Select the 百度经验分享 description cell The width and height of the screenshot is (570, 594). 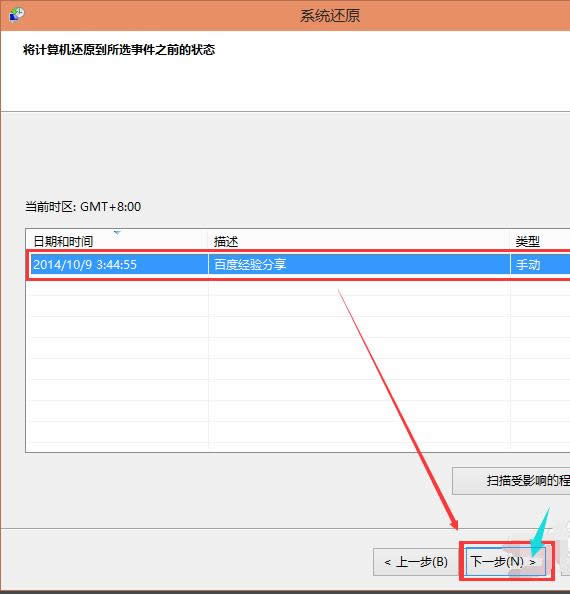250,264
